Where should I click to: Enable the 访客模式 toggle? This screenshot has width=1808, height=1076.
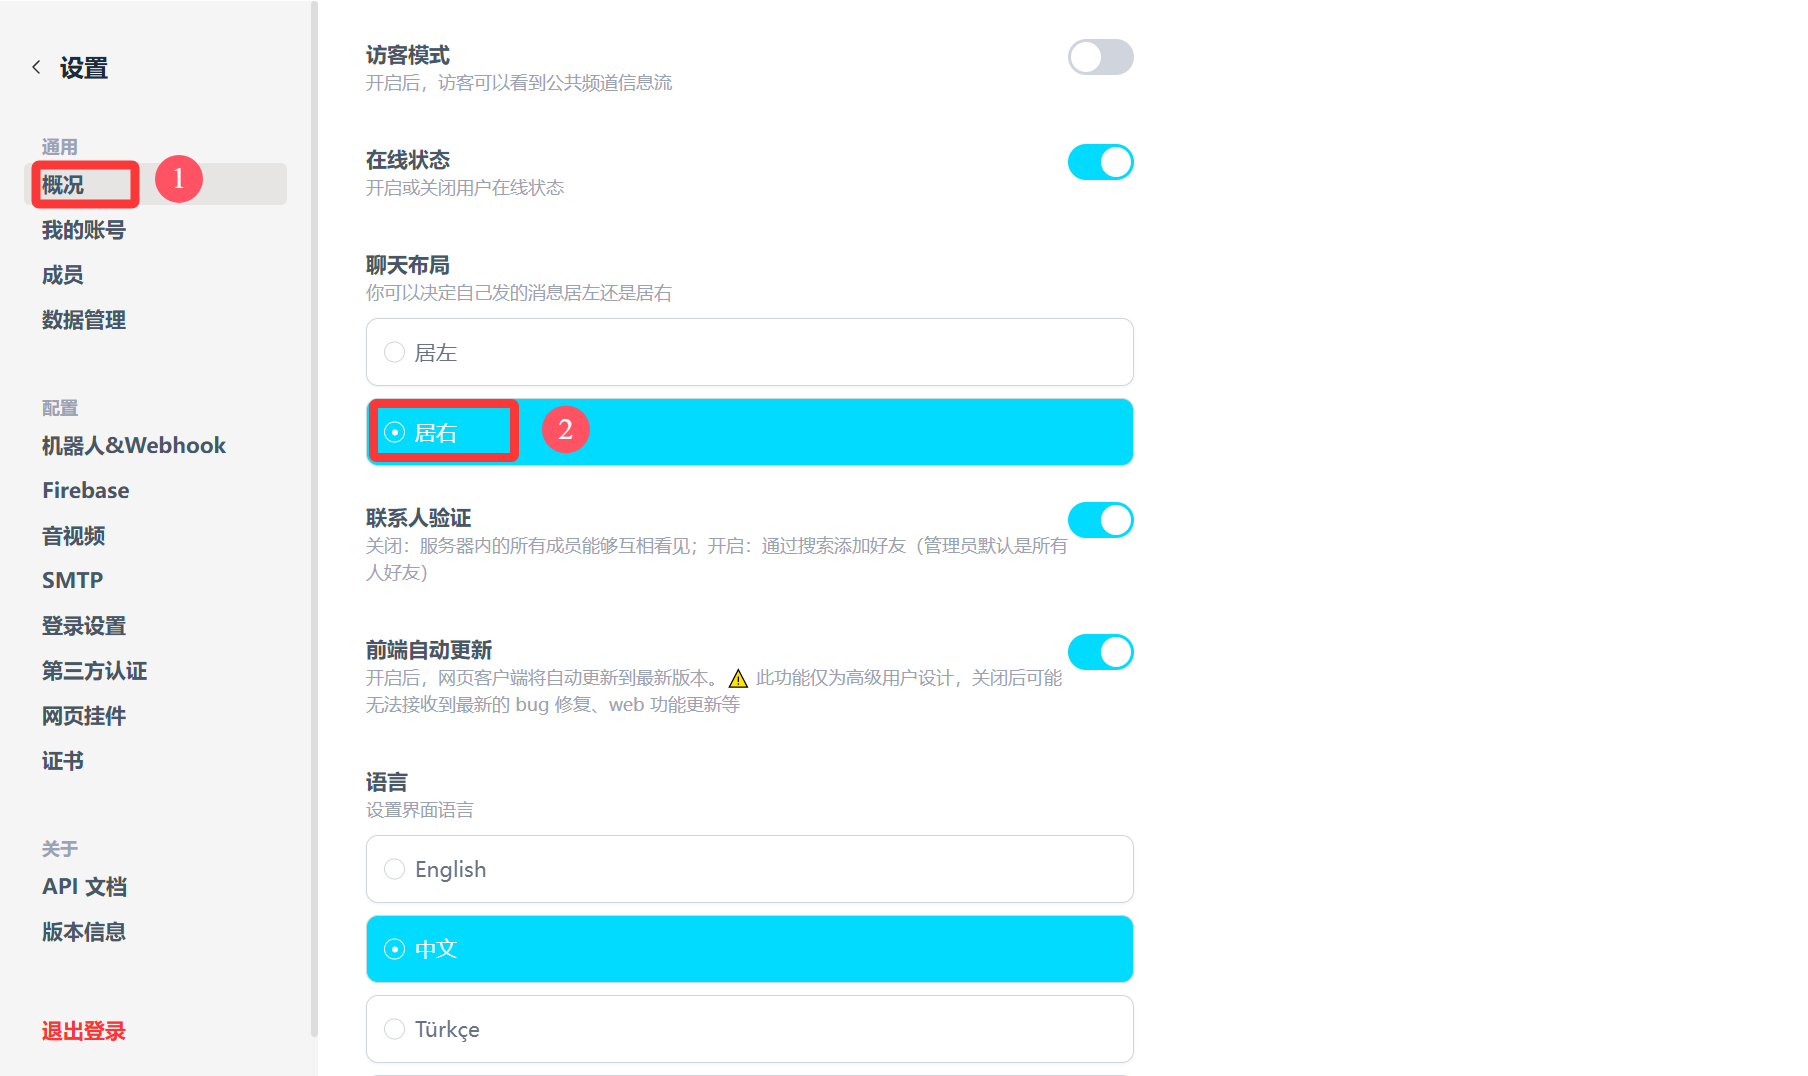point(1100,57)
